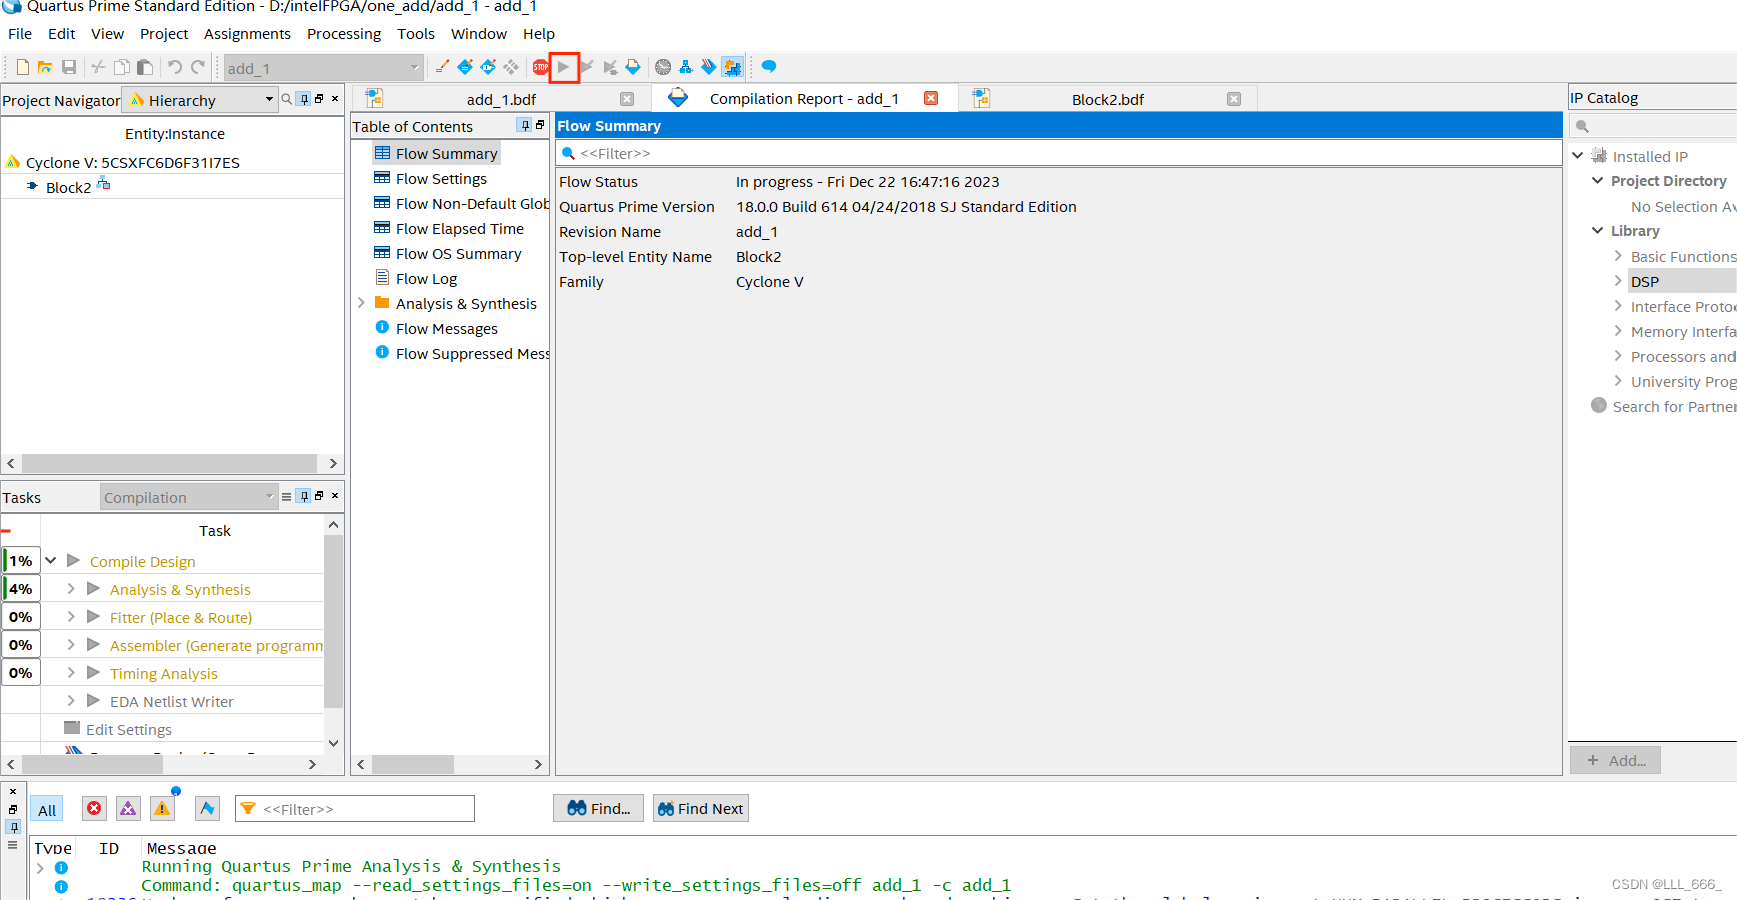Toggle the All messages filter
This screenshot has height=900, width=1737.
[47, 809]
